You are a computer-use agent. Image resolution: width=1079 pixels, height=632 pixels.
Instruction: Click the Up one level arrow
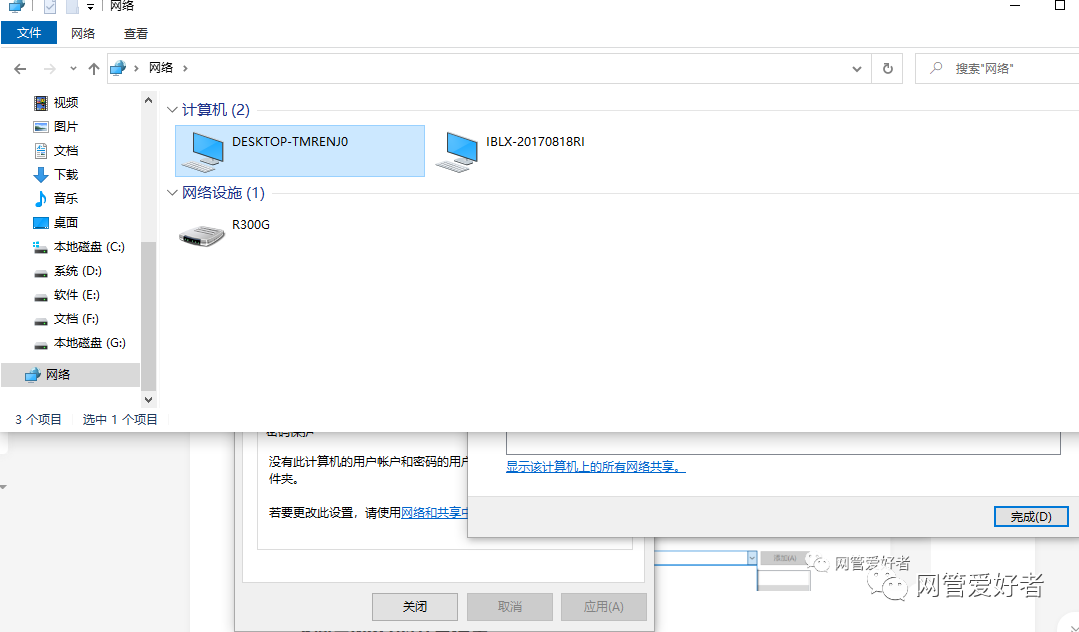[x=94, y=69]
